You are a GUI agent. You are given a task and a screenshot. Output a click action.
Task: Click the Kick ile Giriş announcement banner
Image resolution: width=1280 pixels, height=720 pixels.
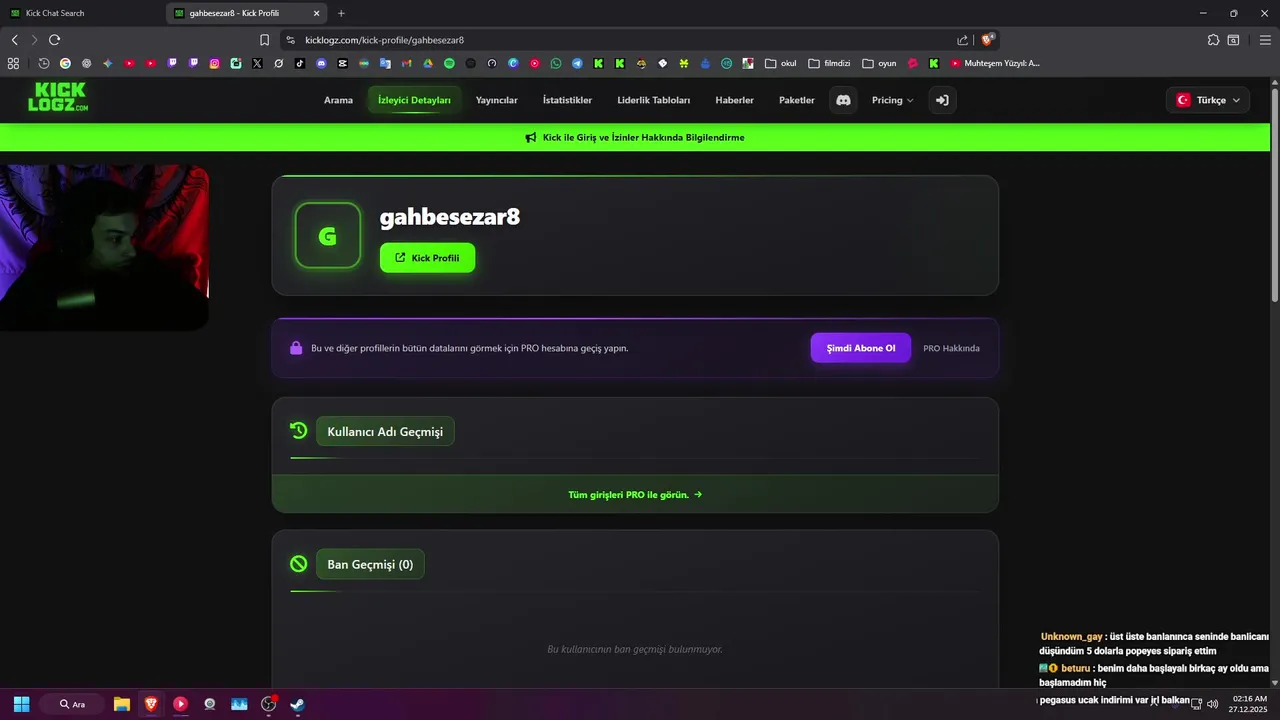tap(635, 137)
